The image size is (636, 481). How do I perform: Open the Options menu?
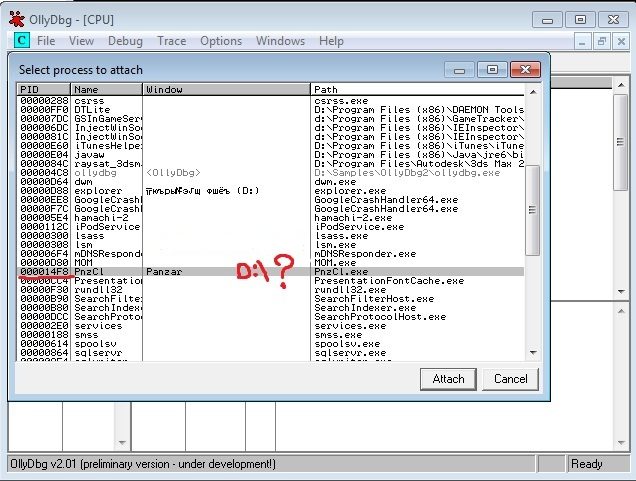point(221,41)
